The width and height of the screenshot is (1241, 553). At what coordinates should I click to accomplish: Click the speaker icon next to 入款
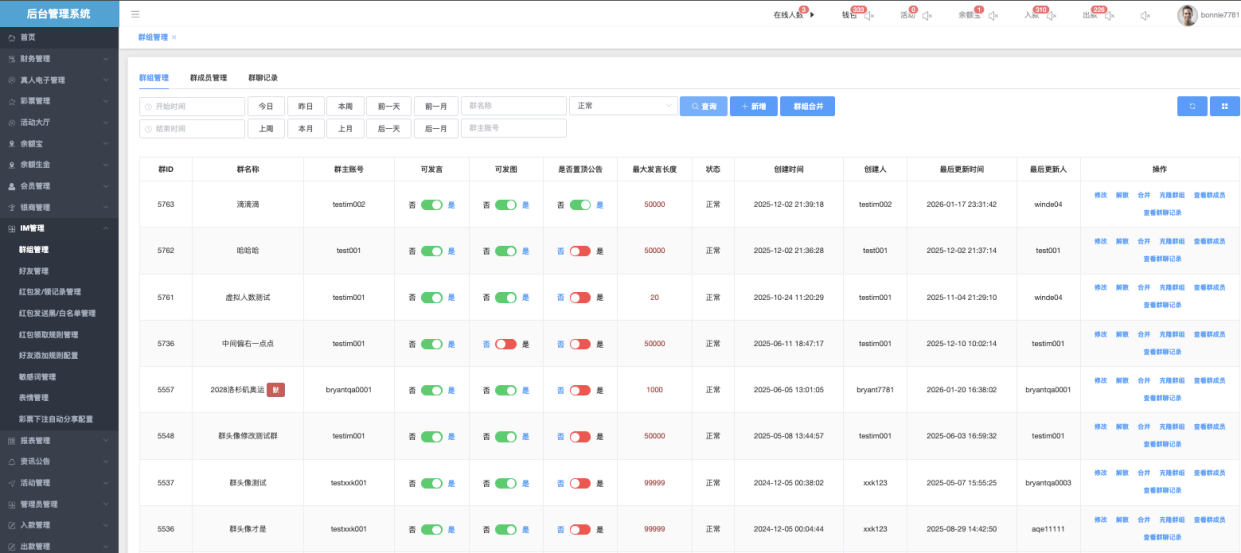coord(1051,15)
